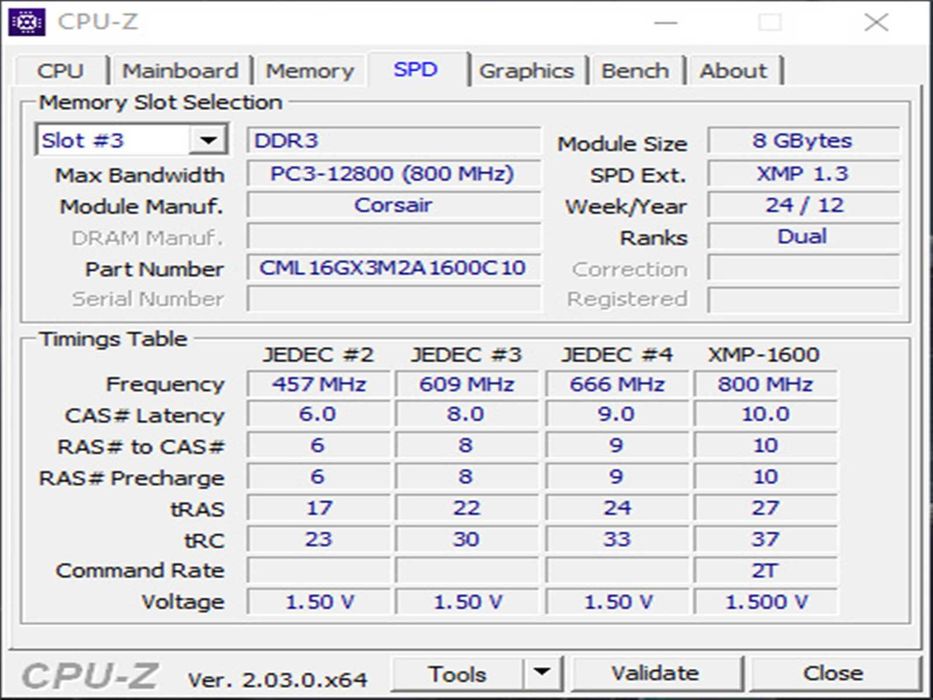Click the CPU-Z app icon in title bar
Screen dimensions: 933x700
click(27, 23)
